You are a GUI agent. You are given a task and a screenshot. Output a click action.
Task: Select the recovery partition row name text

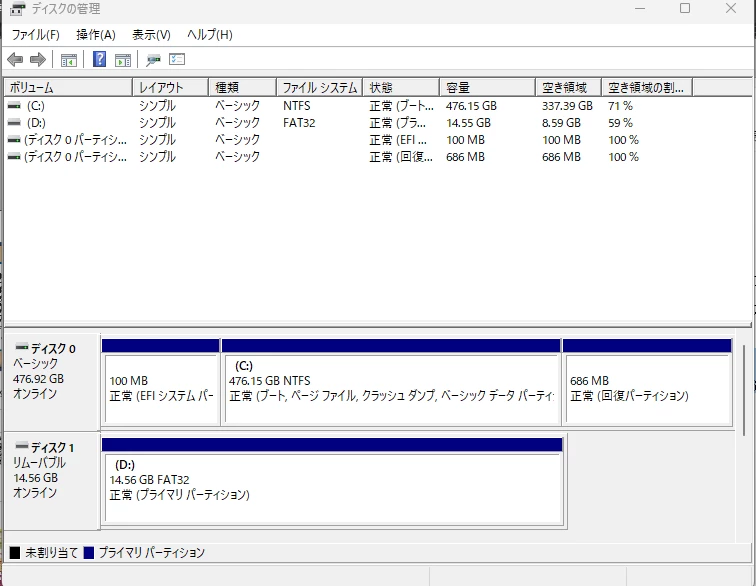[x=76, y=157]
